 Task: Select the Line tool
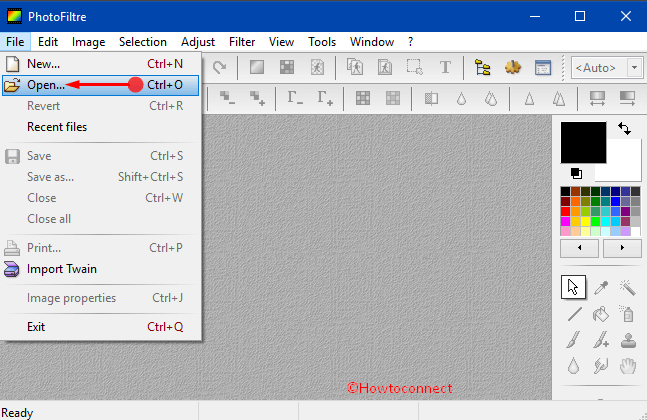click(574, 314)
